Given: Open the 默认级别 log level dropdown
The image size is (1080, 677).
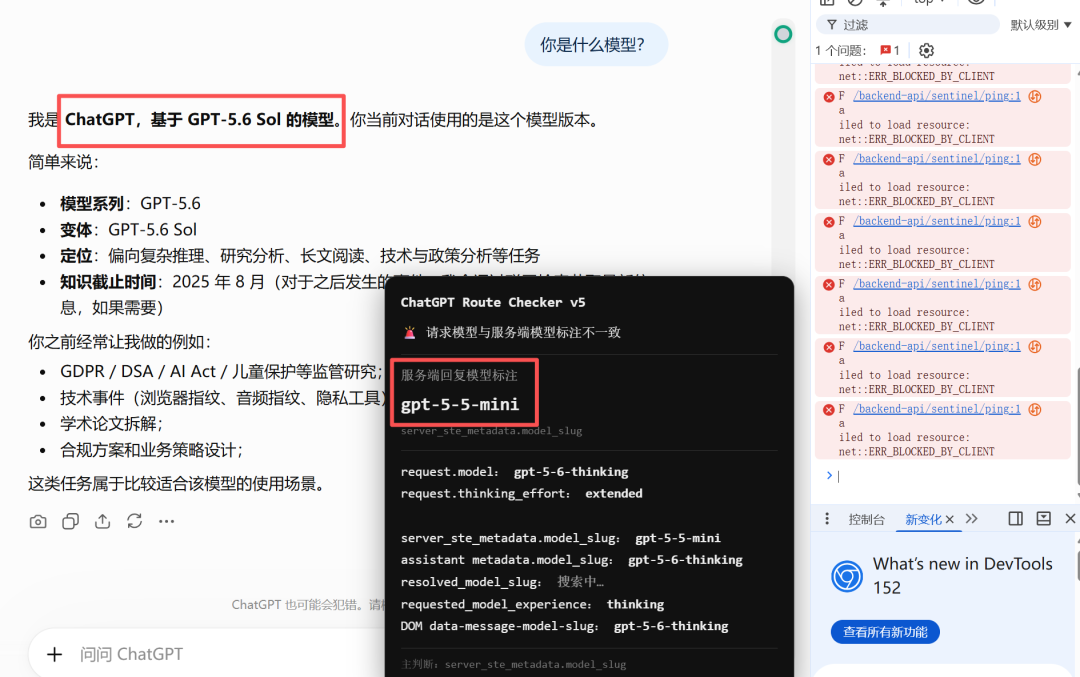Looking at the screenshot, I should click(x=1041, y=25).
